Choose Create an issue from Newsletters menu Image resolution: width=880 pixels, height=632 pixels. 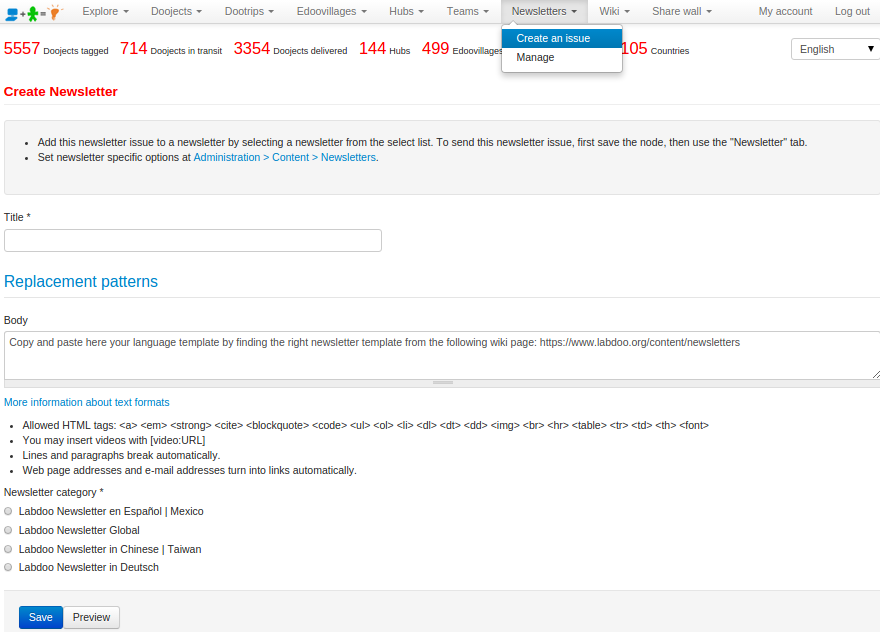point(562,38)
